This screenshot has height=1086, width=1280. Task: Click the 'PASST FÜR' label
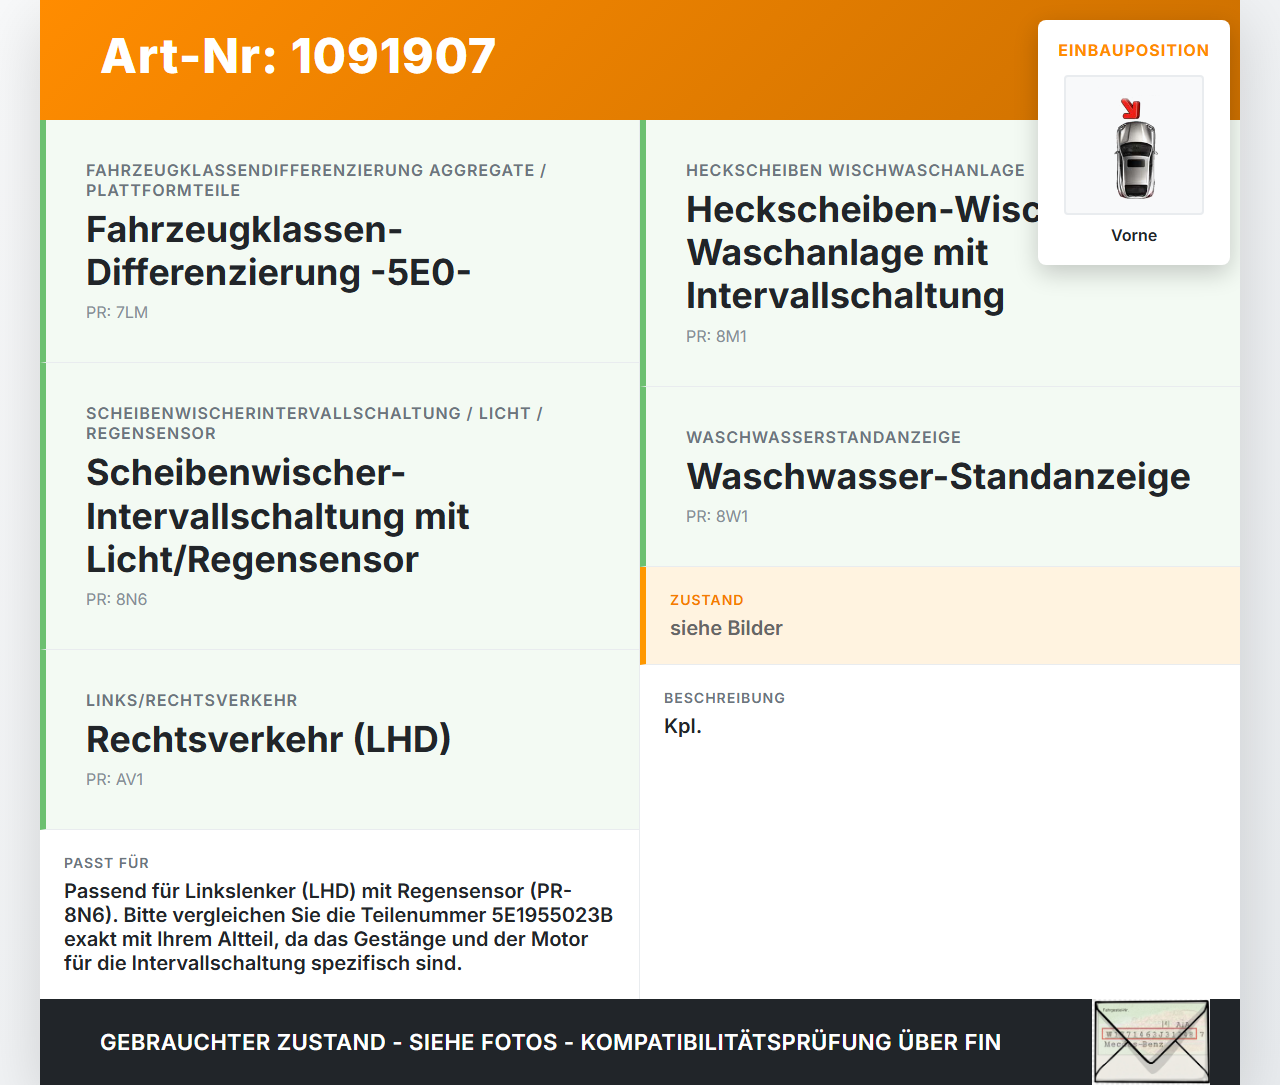point(107,863)
